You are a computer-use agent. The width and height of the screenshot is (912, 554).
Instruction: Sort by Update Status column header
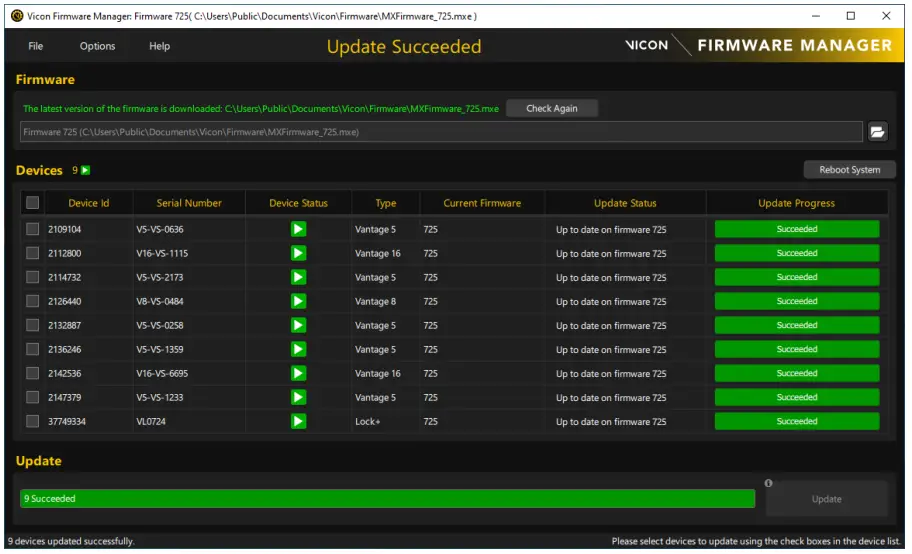click(625, 203)
